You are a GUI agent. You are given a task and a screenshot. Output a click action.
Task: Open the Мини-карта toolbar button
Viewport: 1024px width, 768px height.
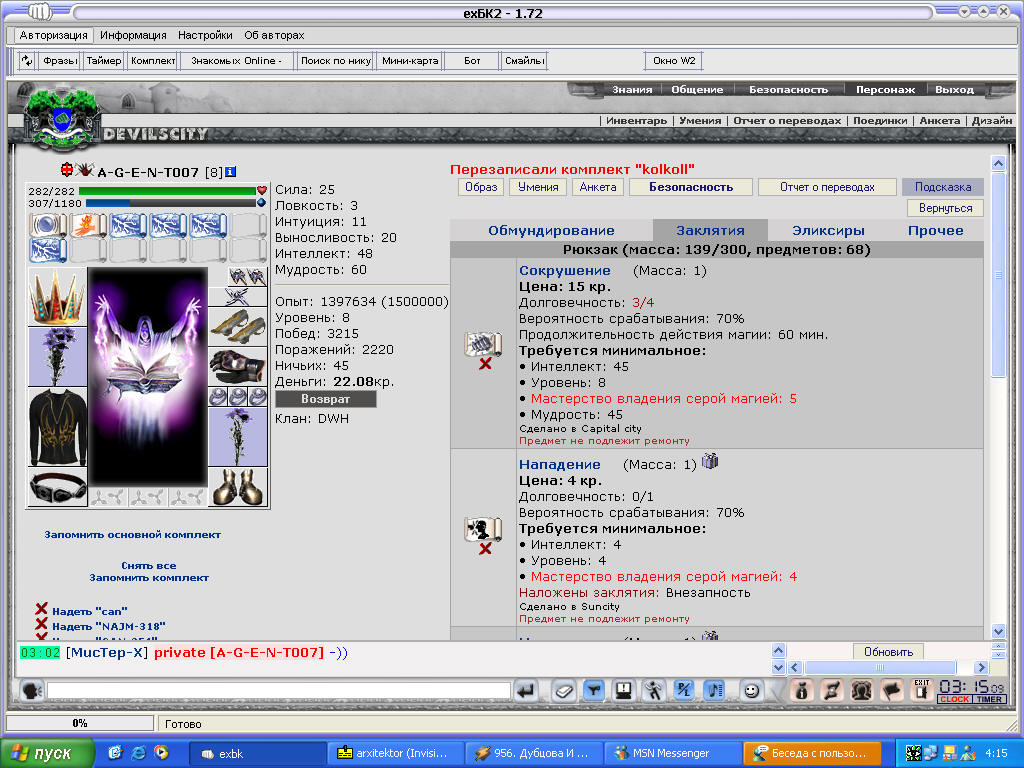(410, 61)
